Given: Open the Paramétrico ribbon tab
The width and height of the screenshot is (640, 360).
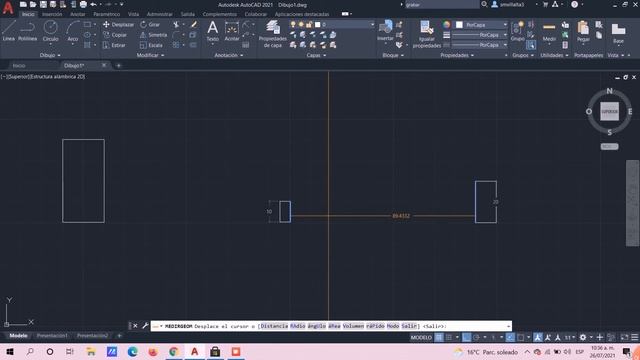Looking at the screenshot, I should 107,14.
